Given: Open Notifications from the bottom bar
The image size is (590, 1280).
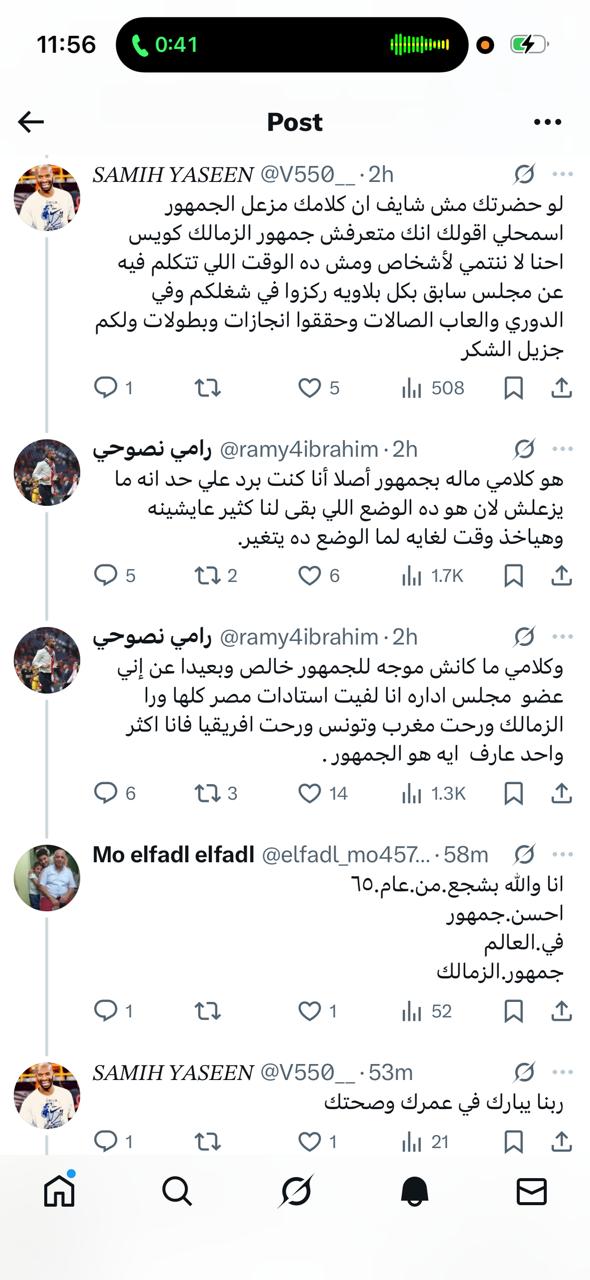Looking at the screenshot, I should [413, 1190].
